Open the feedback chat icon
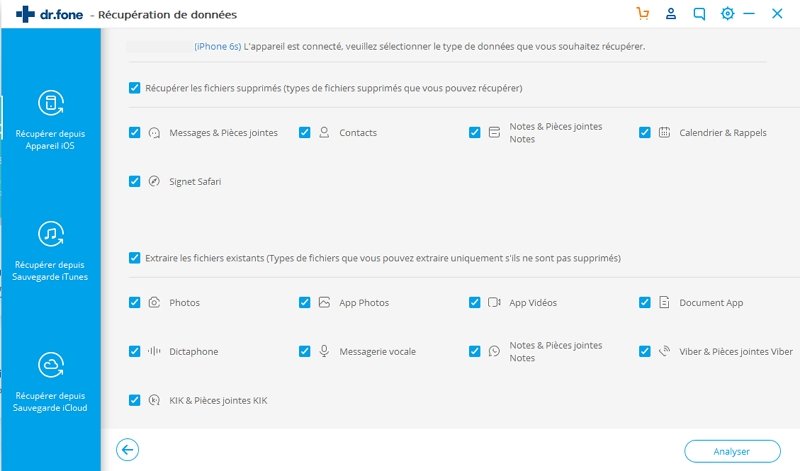 pos(699,14)
